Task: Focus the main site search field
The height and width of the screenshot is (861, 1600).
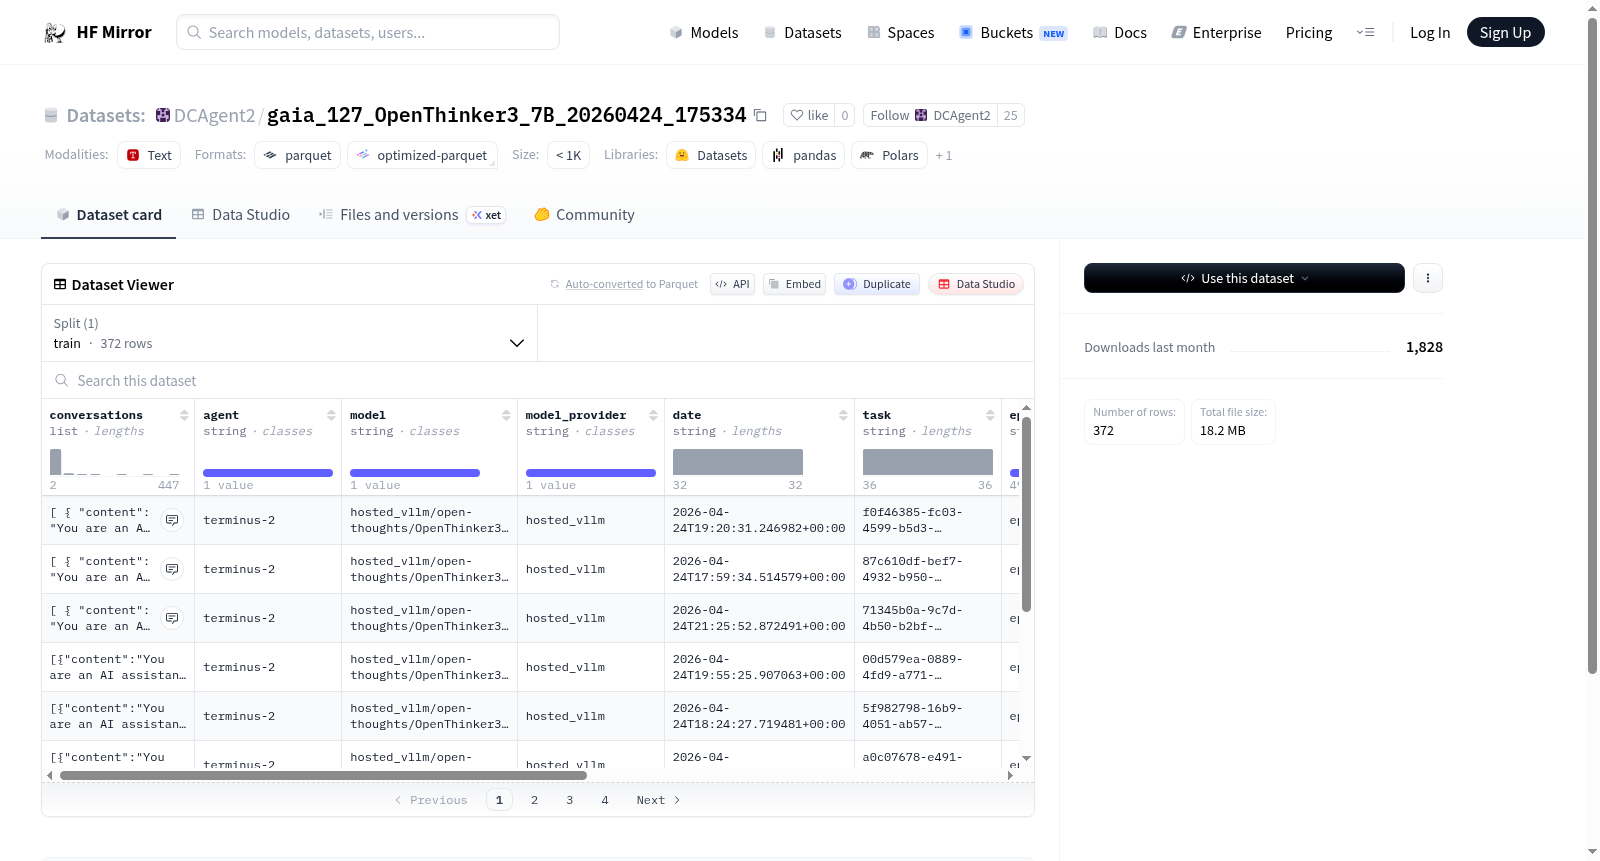Action: pos(368,32)
